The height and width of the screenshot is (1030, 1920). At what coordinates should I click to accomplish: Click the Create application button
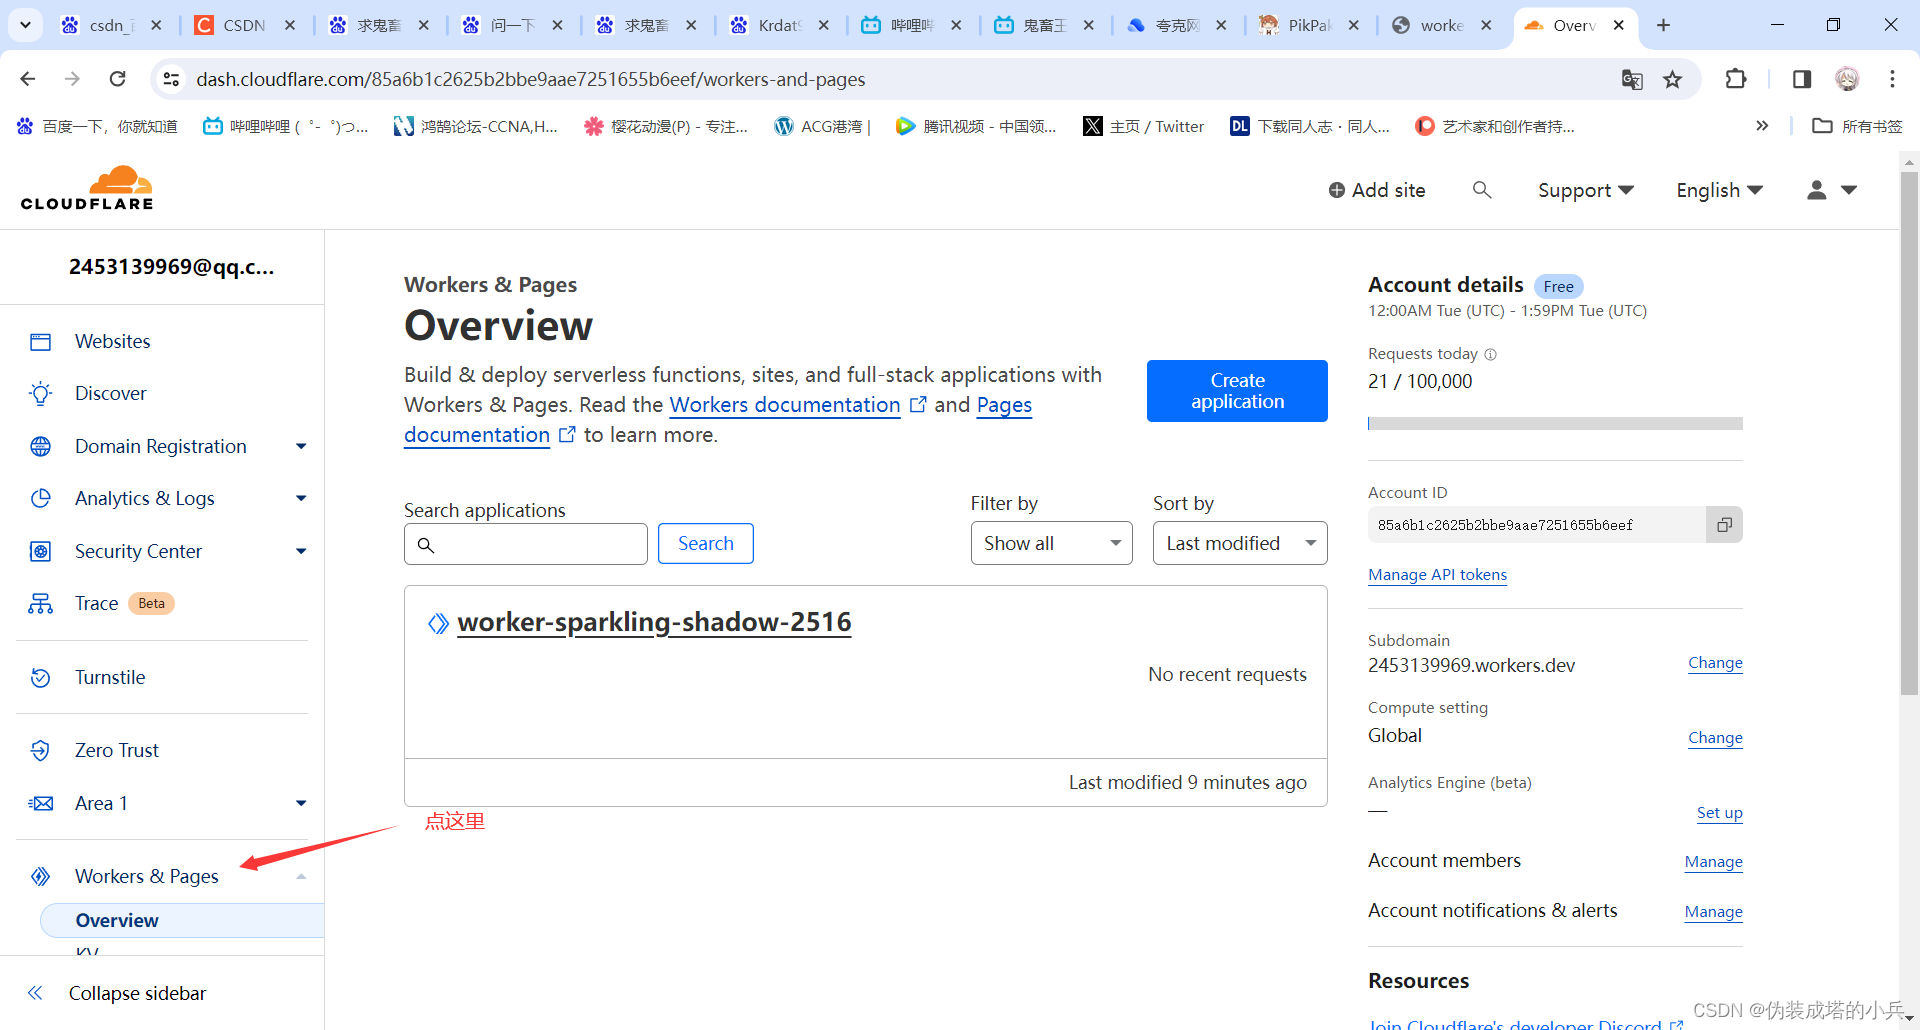click(1237, 391)
